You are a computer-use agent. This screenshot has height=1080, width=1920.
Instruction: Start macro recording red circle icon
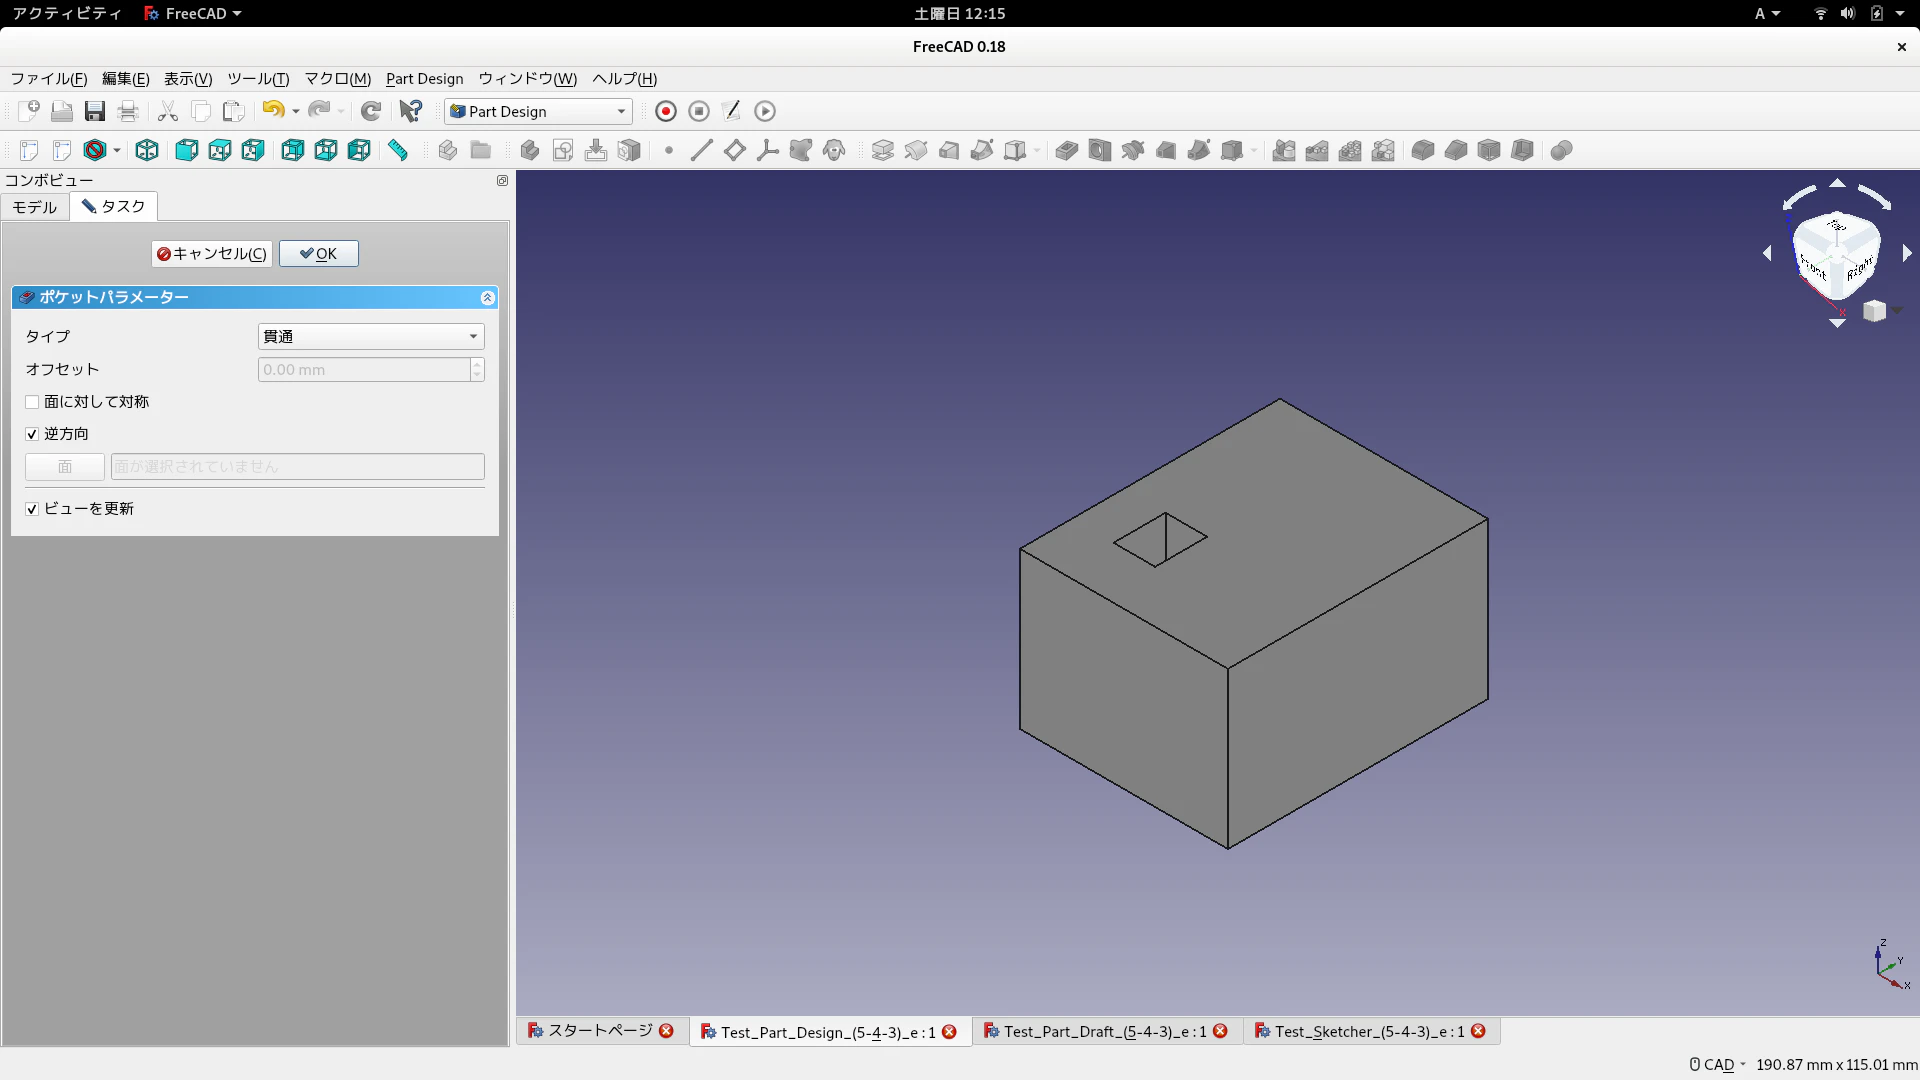pyautogui.click(x=666, y=111)
